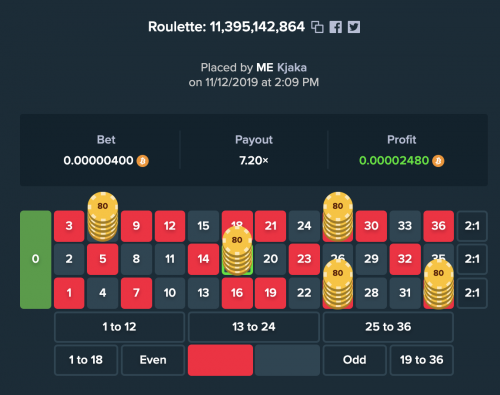Copy the bet ID link icon
The width and height of the screenshot is (500, 395).
tap(317, 27)
